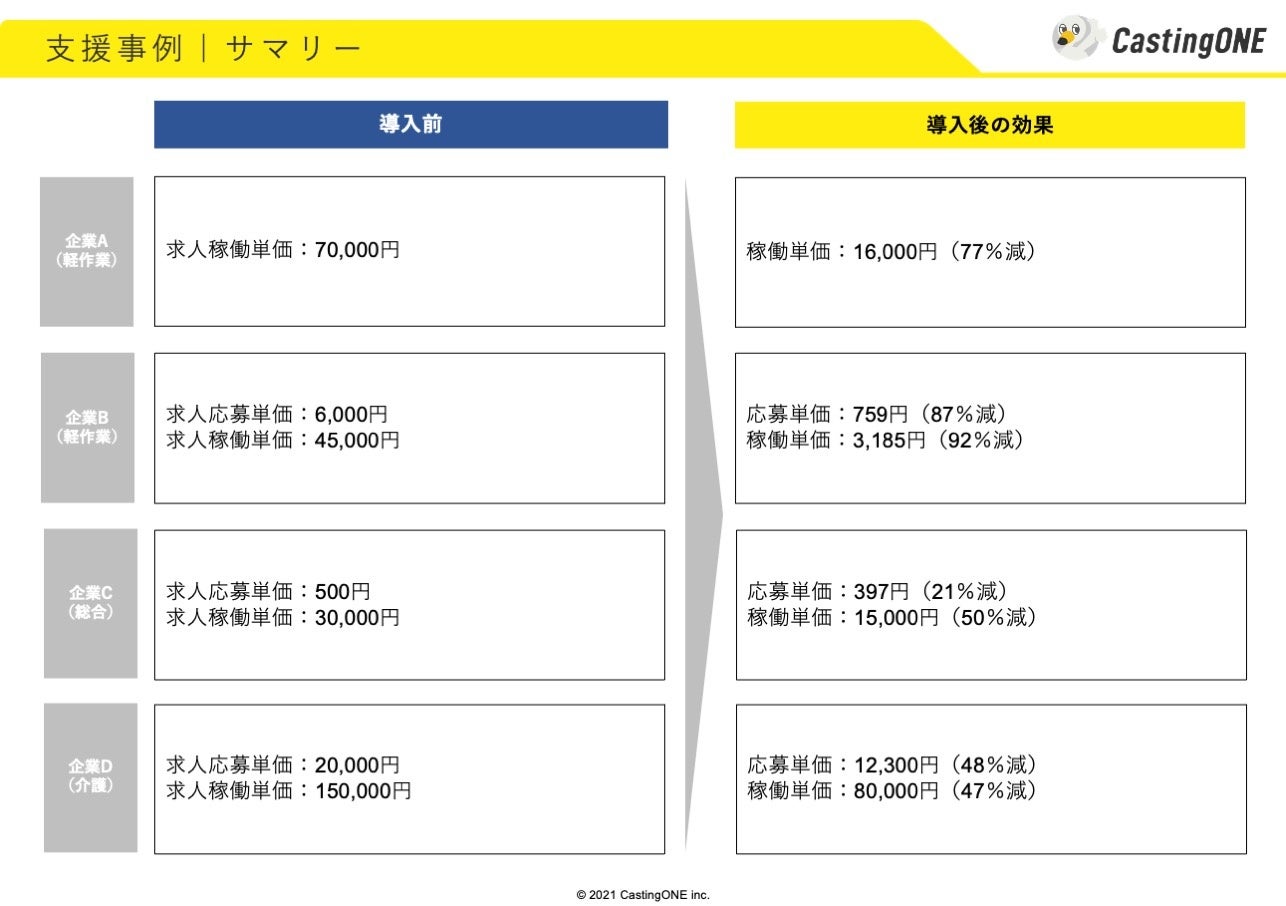Click 稼働単価：16,000円（77％減） result
1286x906 pixels.
[892, 252]
